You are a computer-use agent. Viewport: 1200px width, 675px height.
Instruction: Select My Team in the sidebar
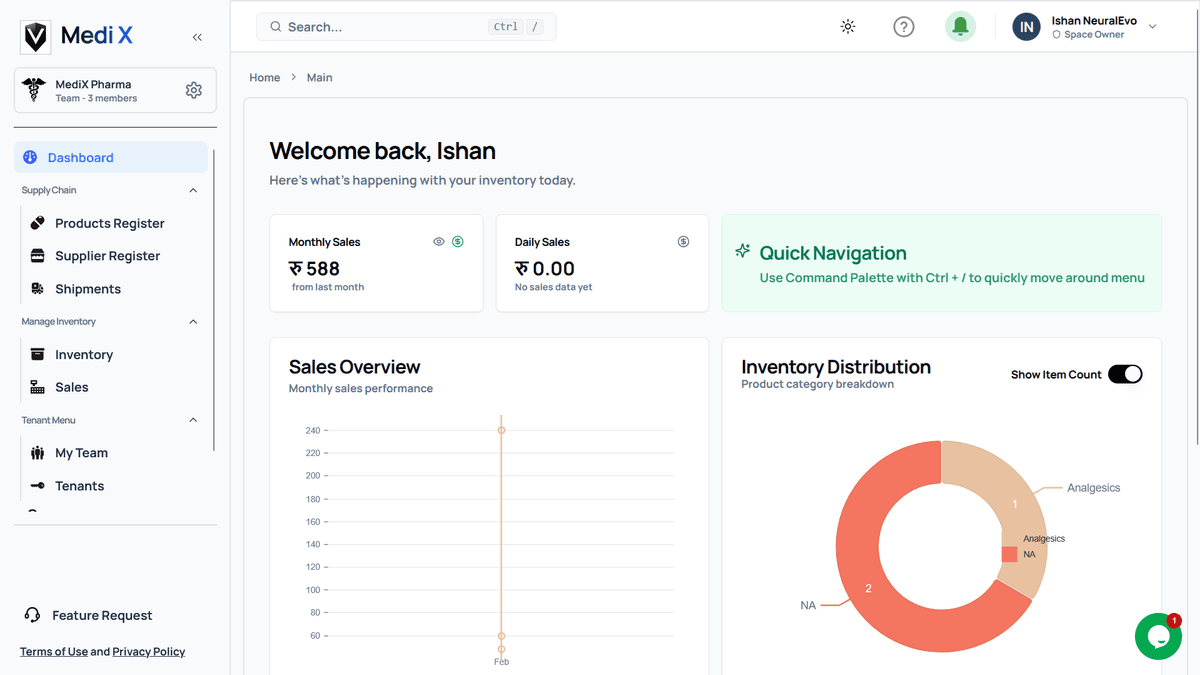click(x=82, y=452)
